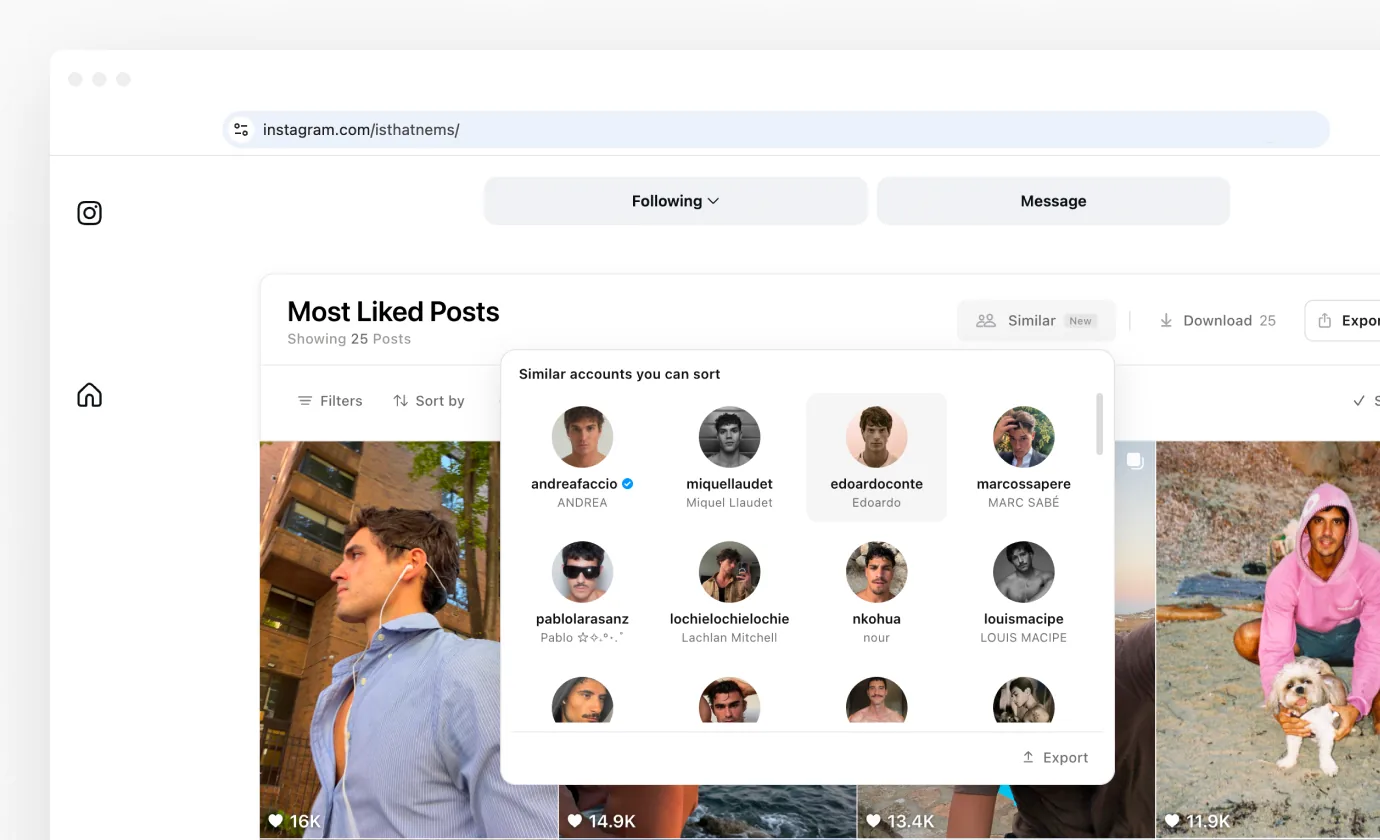Viewport: 1380px width, 840px height.
Task: Click the andreafaccio verified badge
Action: tap(628, 484)
